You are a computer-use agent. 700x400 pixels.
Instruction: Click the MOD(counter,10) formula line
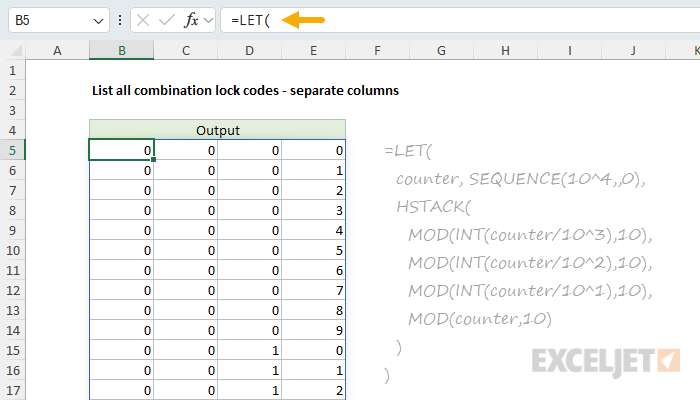point(480,319)
